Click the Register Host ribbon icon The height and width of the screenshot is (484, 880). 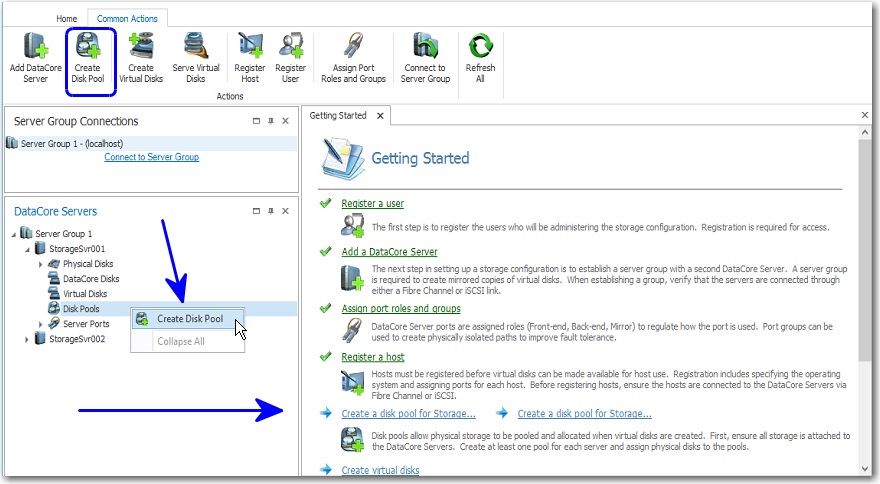pos(249,46)
